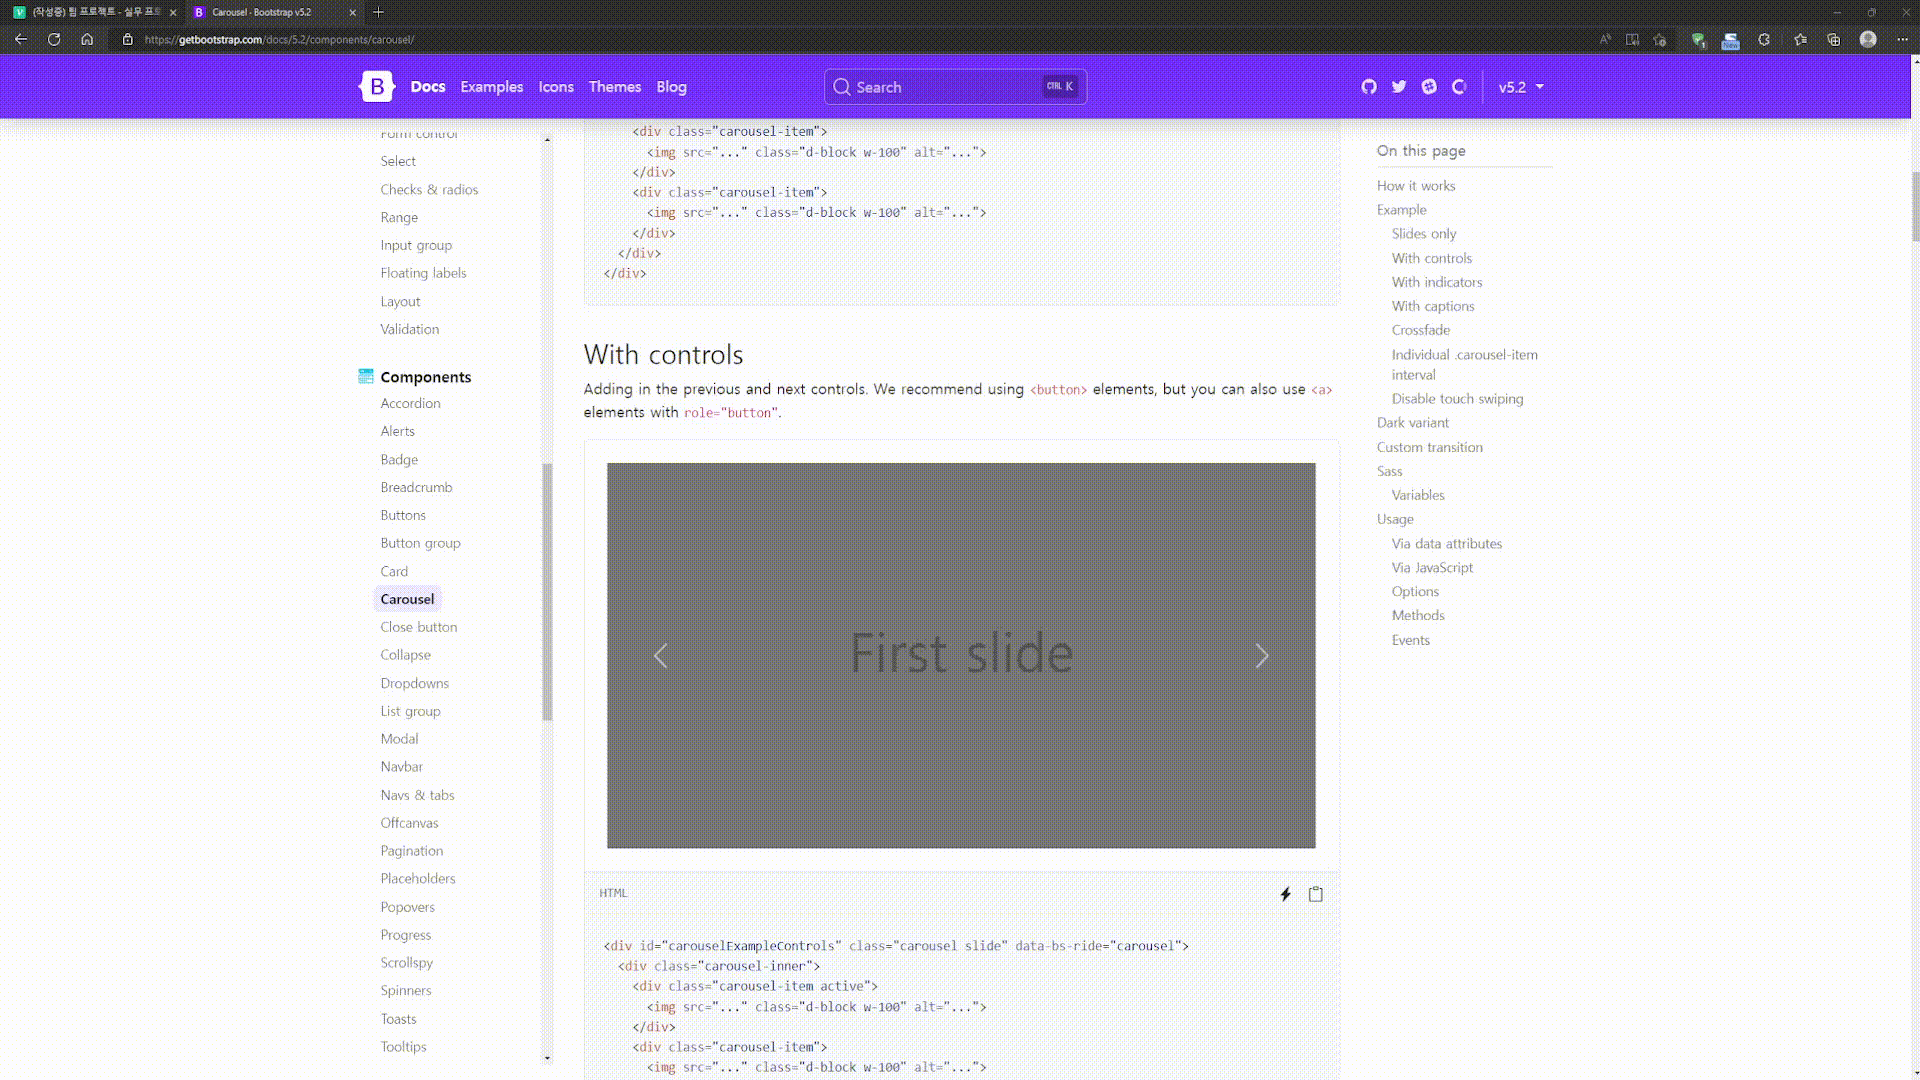
Task: Click the Open Collective icon
Action: pyautogui.click(x=1459, y=87)
